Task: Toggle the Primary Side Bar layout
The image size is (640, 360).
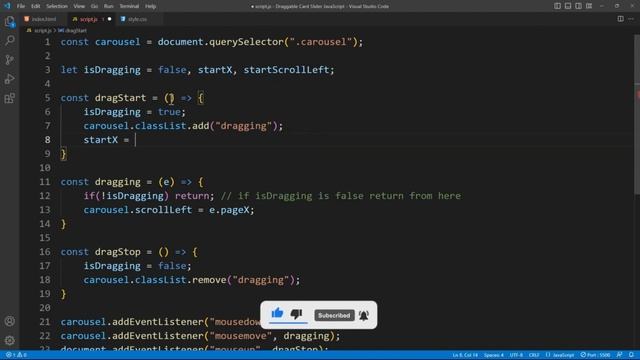Action: 557,6
